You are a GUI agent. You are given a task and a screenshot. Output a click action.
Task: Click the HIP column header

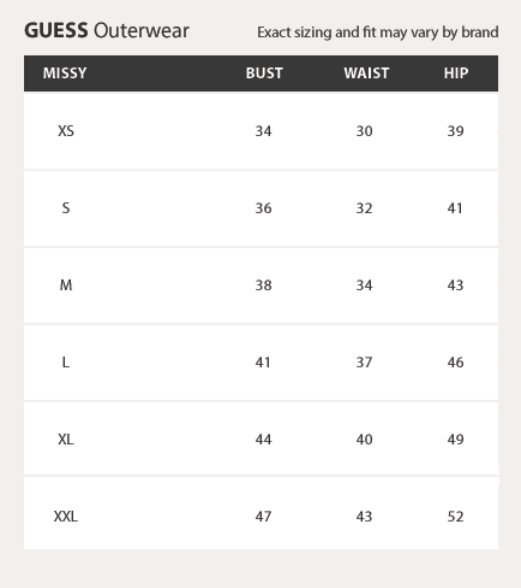pyautogui.click(x=456, y=73)
